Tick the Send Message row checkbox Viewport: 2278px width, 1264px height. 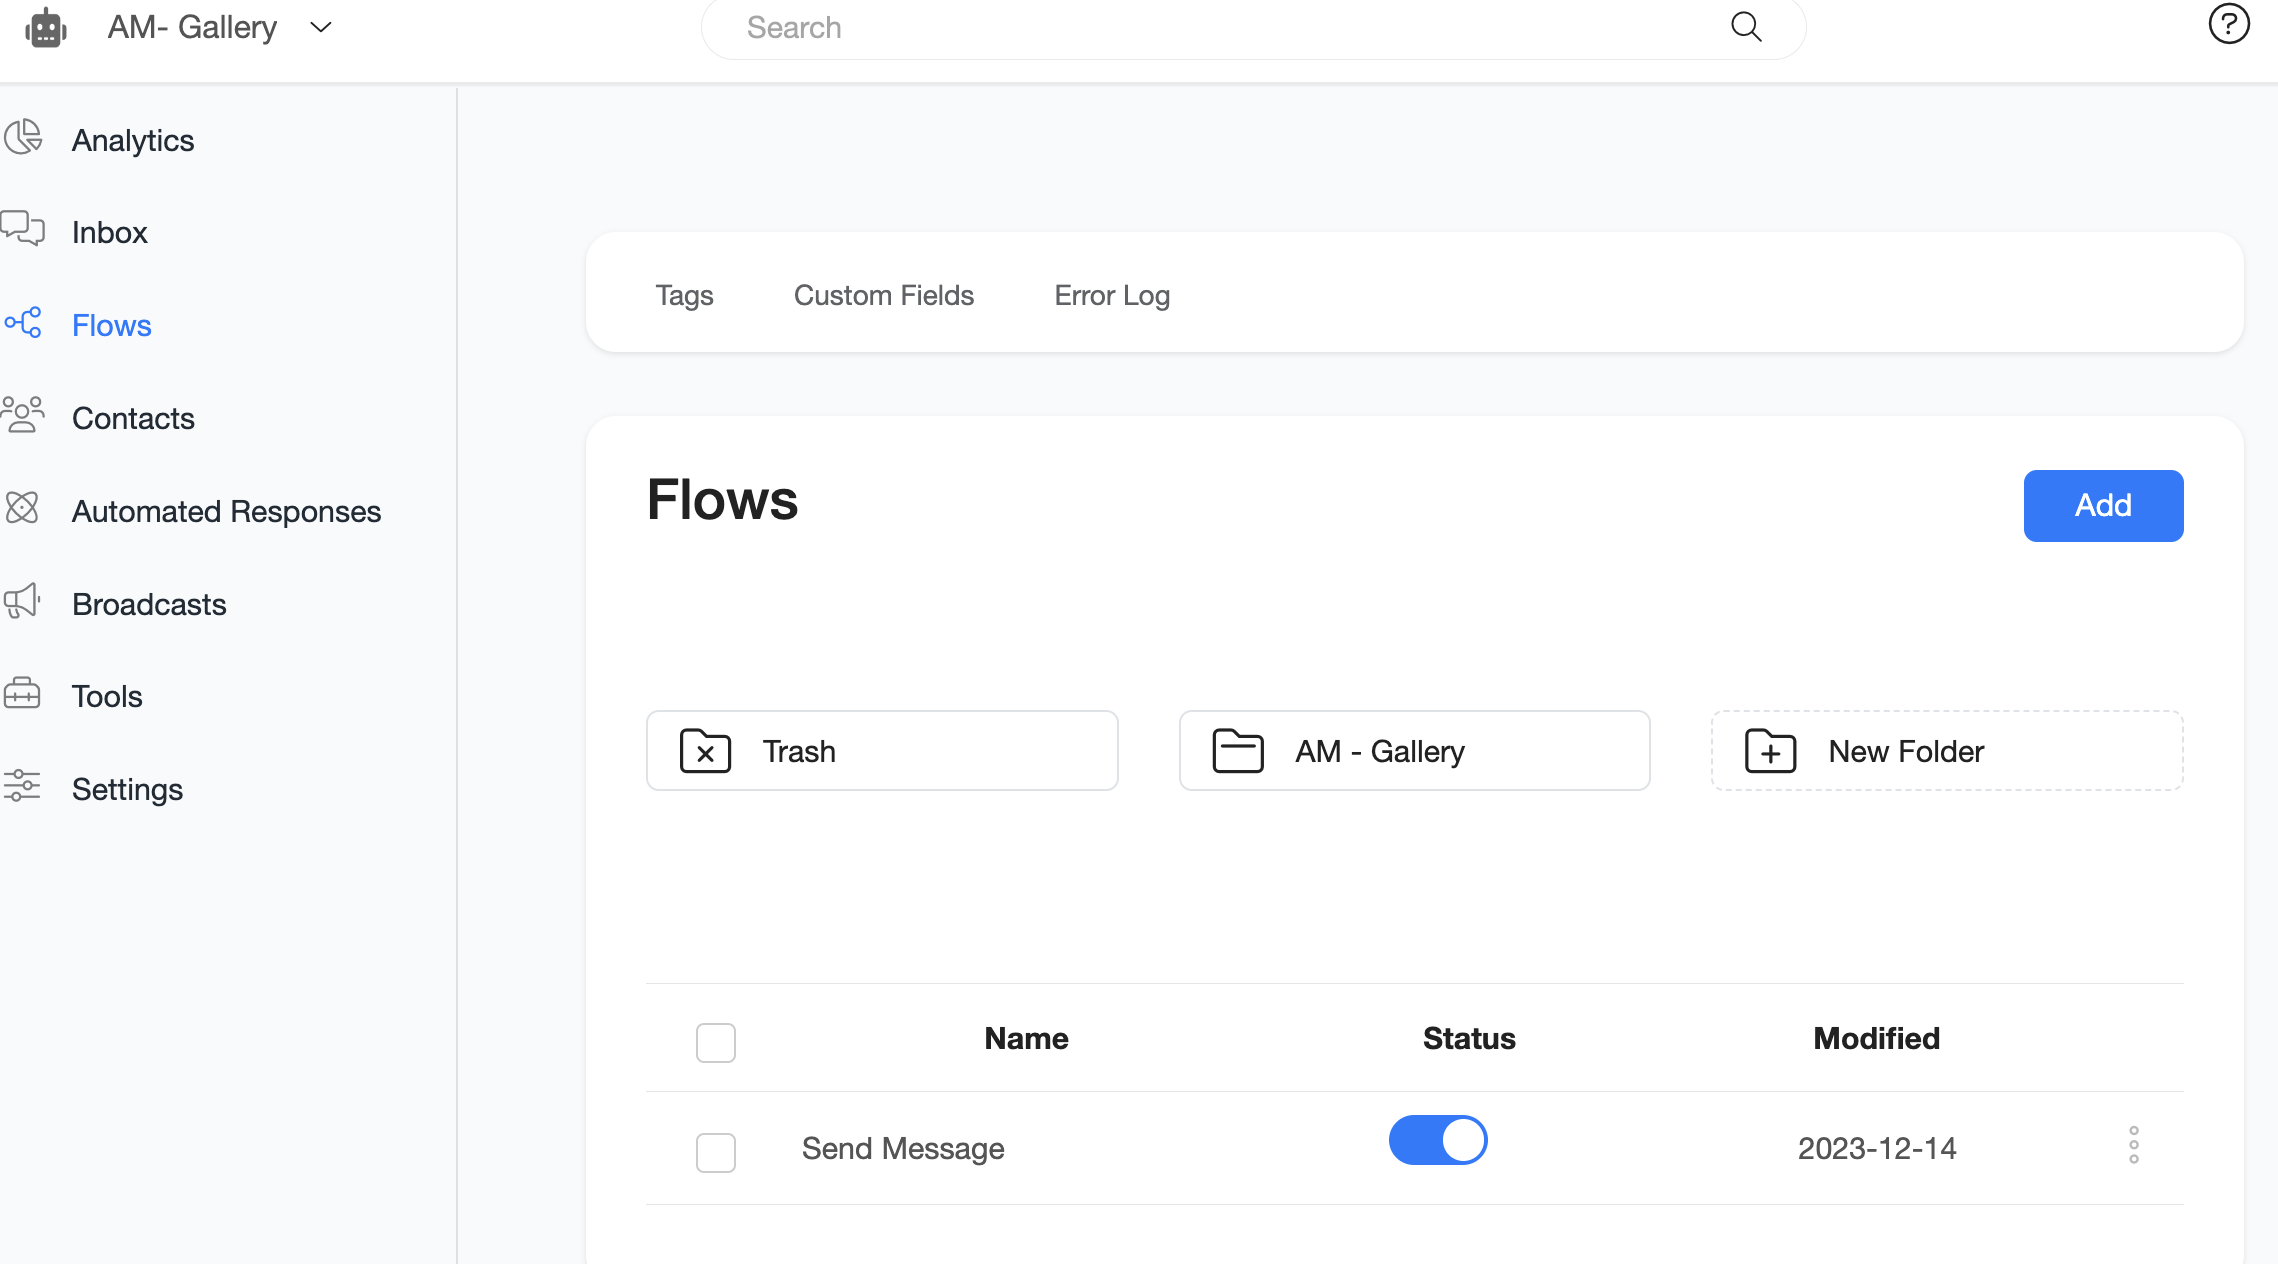716,1152
